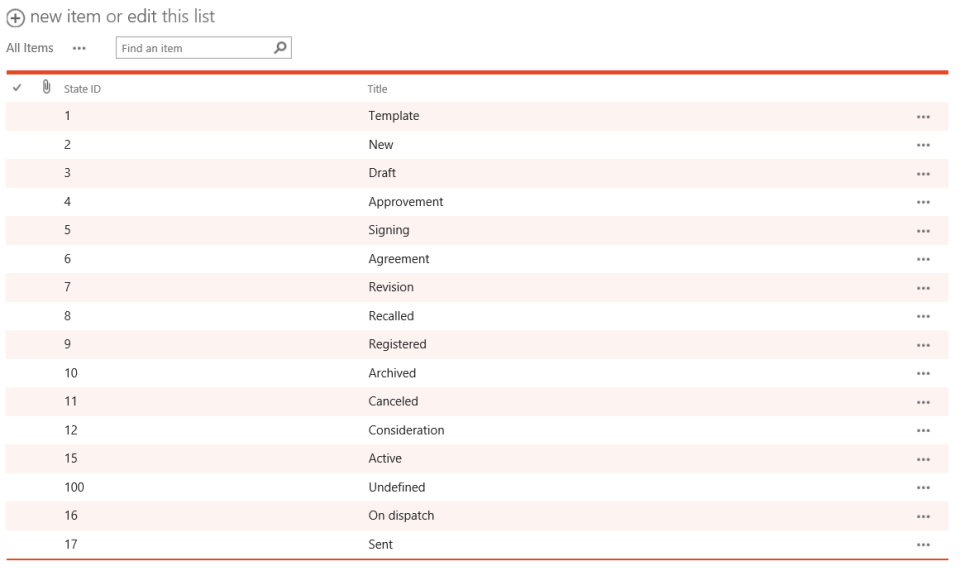The width and height of the screenshot is (960, 571).
Task: Expand views menu next to All Items
Action: click(80, 48)
